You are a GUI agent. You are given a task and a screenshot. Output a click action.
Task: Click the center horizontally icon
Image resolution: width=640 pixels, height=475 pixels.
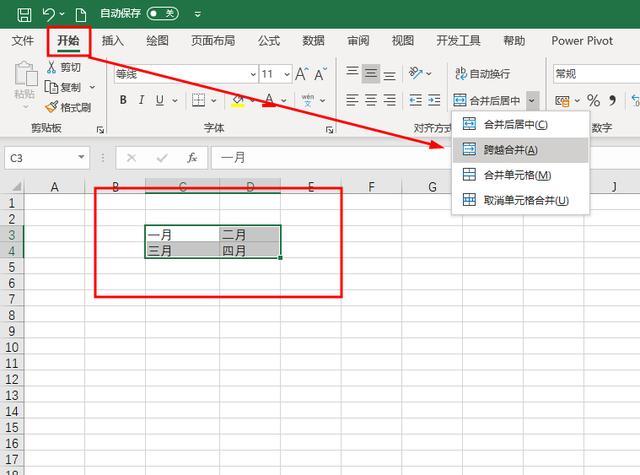[x=371, y=100]
